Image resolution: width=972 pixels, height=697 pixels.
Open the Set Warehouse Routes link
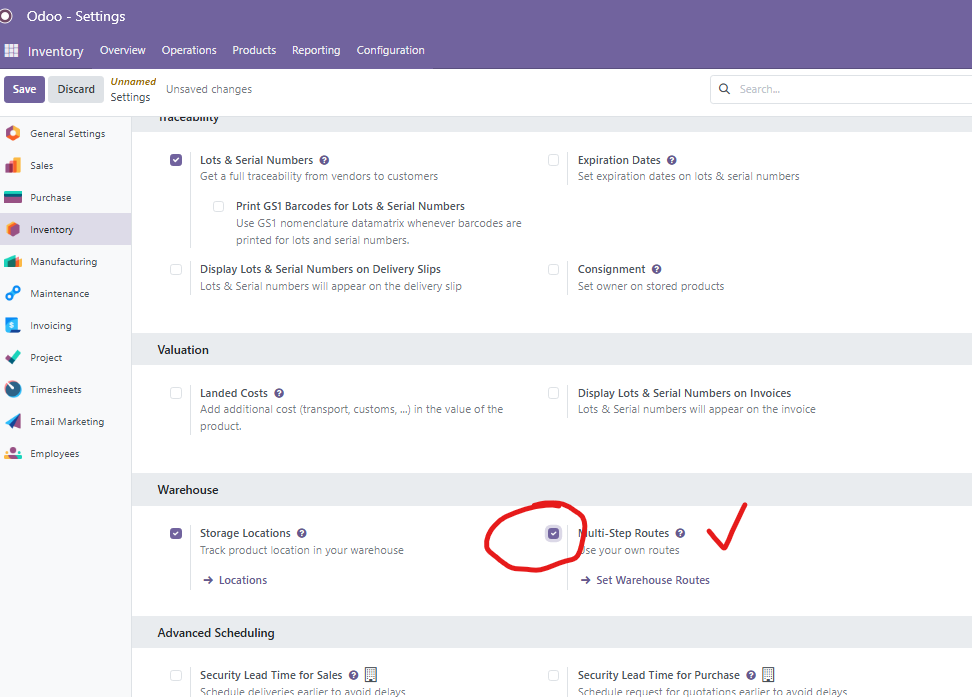[x=652, y=580]
